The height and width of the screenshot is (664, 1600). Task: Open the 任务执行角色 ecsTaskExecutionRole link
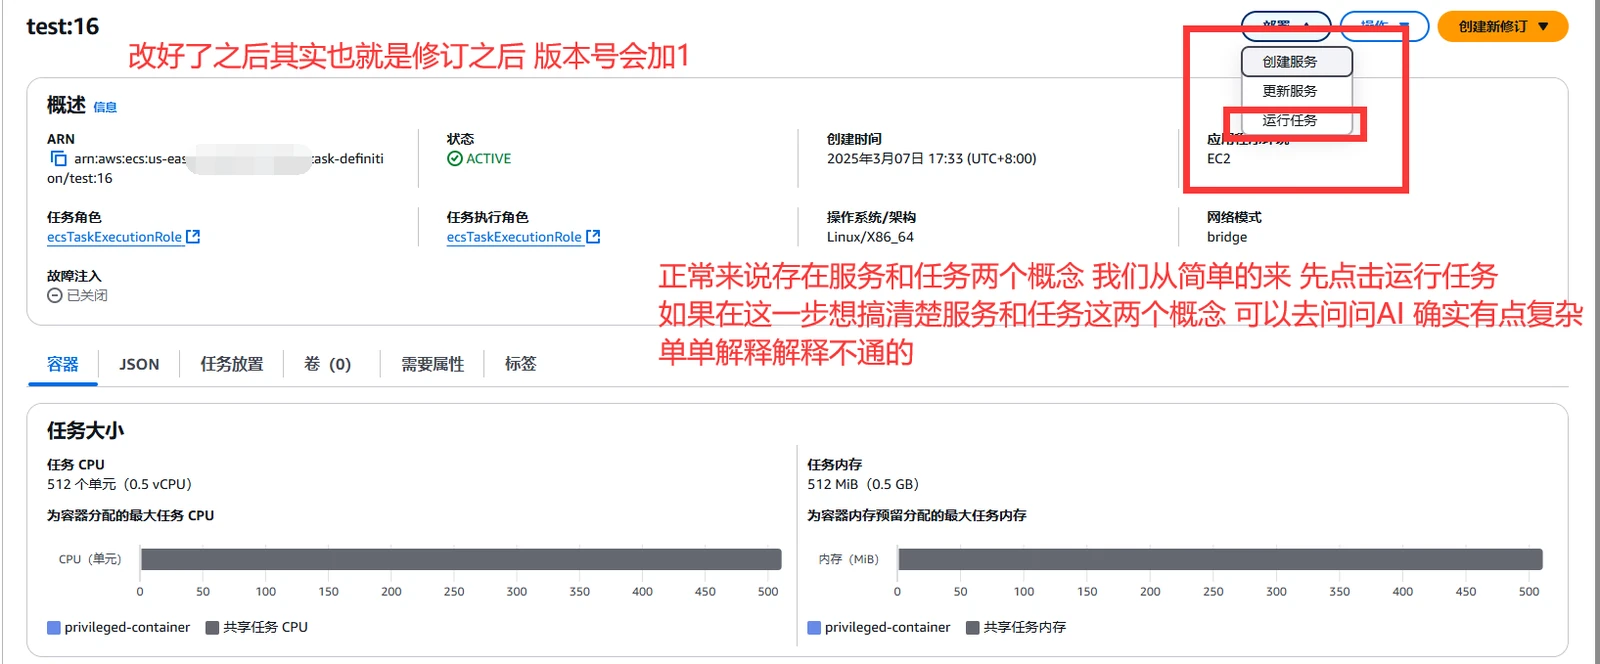[514, 237]
